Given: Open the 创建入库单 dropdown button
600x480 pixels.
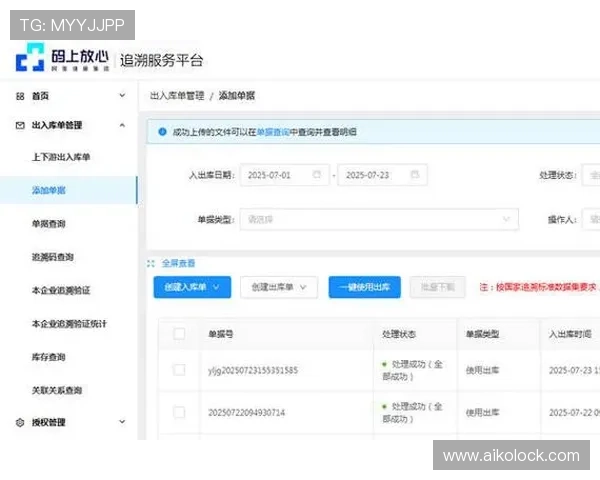Looking at the screenshot, I should tap(192, 287).
